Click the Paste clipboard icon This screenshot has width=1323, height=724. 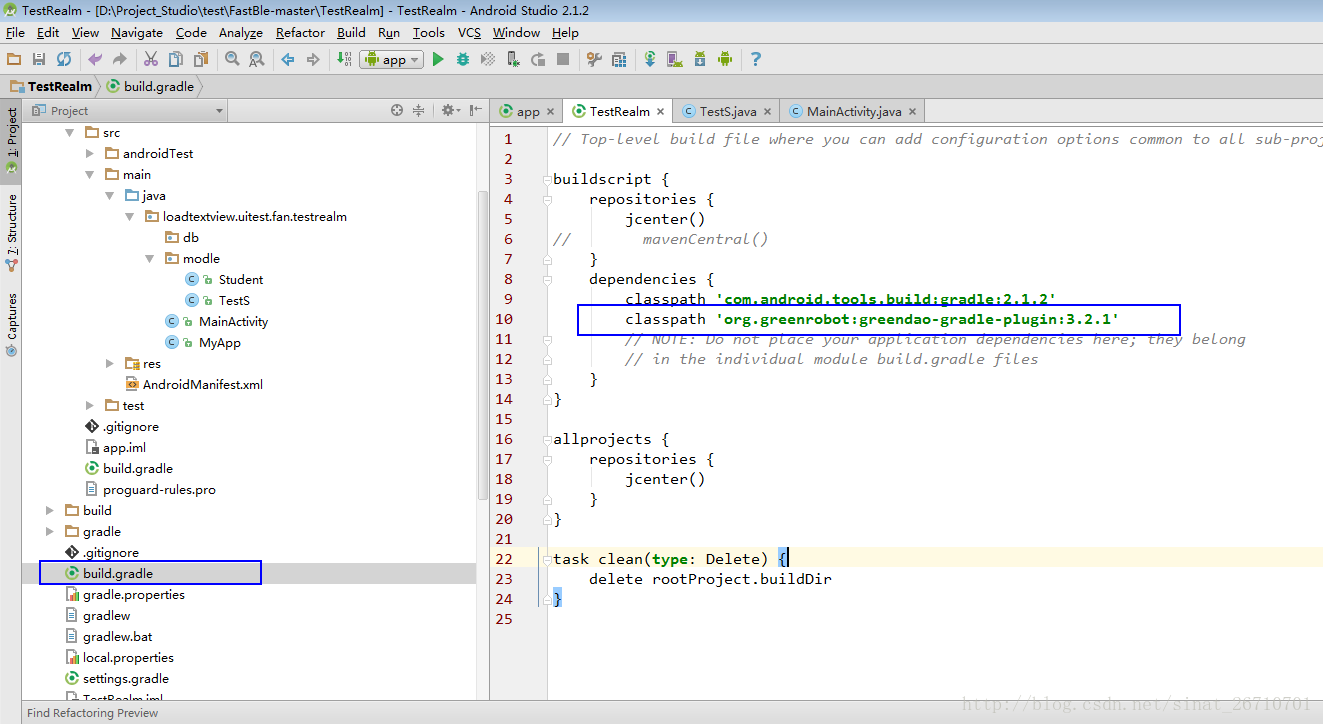[201, 59]
